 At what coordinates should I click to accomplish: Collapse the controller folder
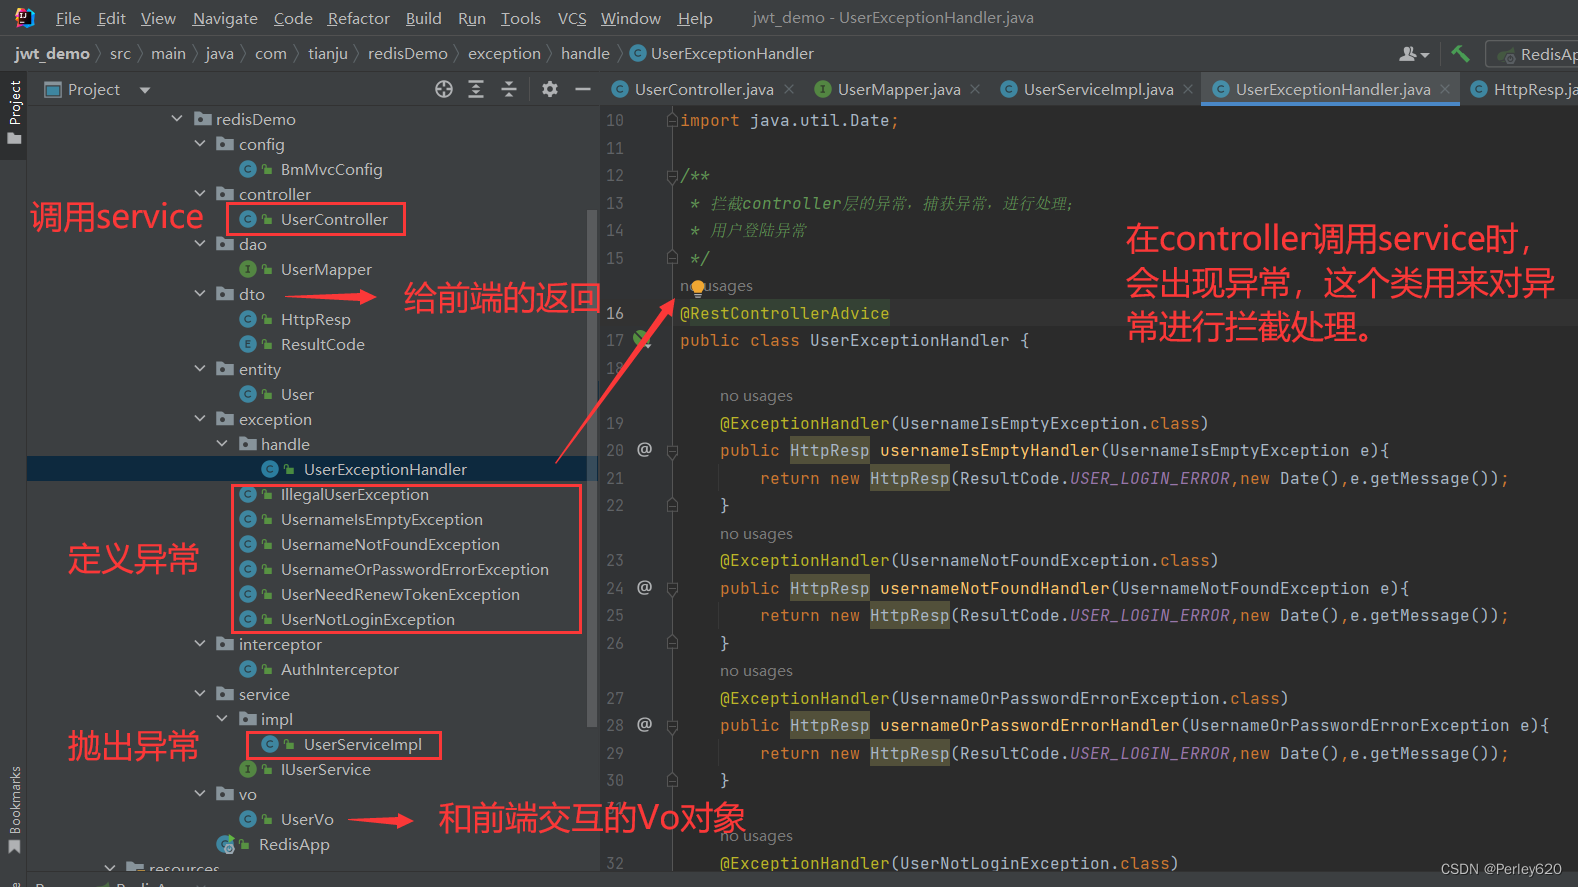(200, 194)
